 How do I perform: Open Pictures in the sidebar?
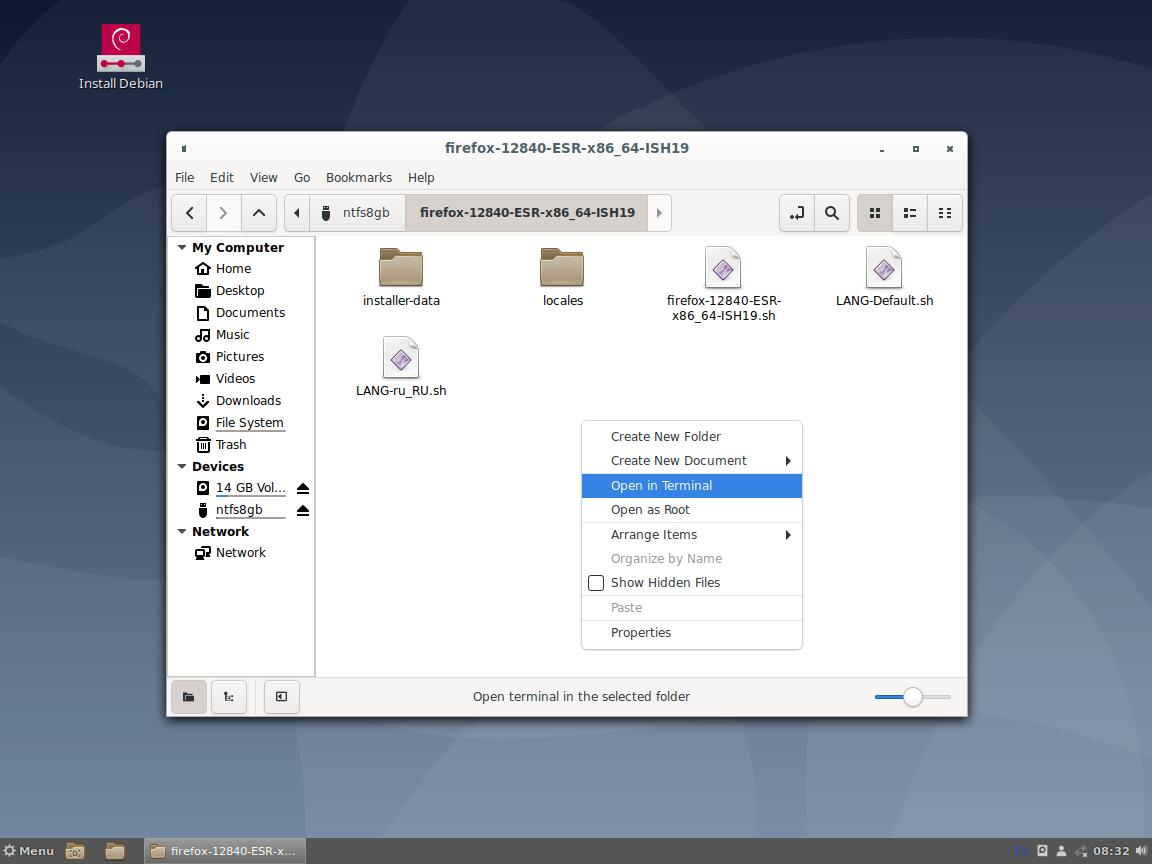(x=240, y=357)
